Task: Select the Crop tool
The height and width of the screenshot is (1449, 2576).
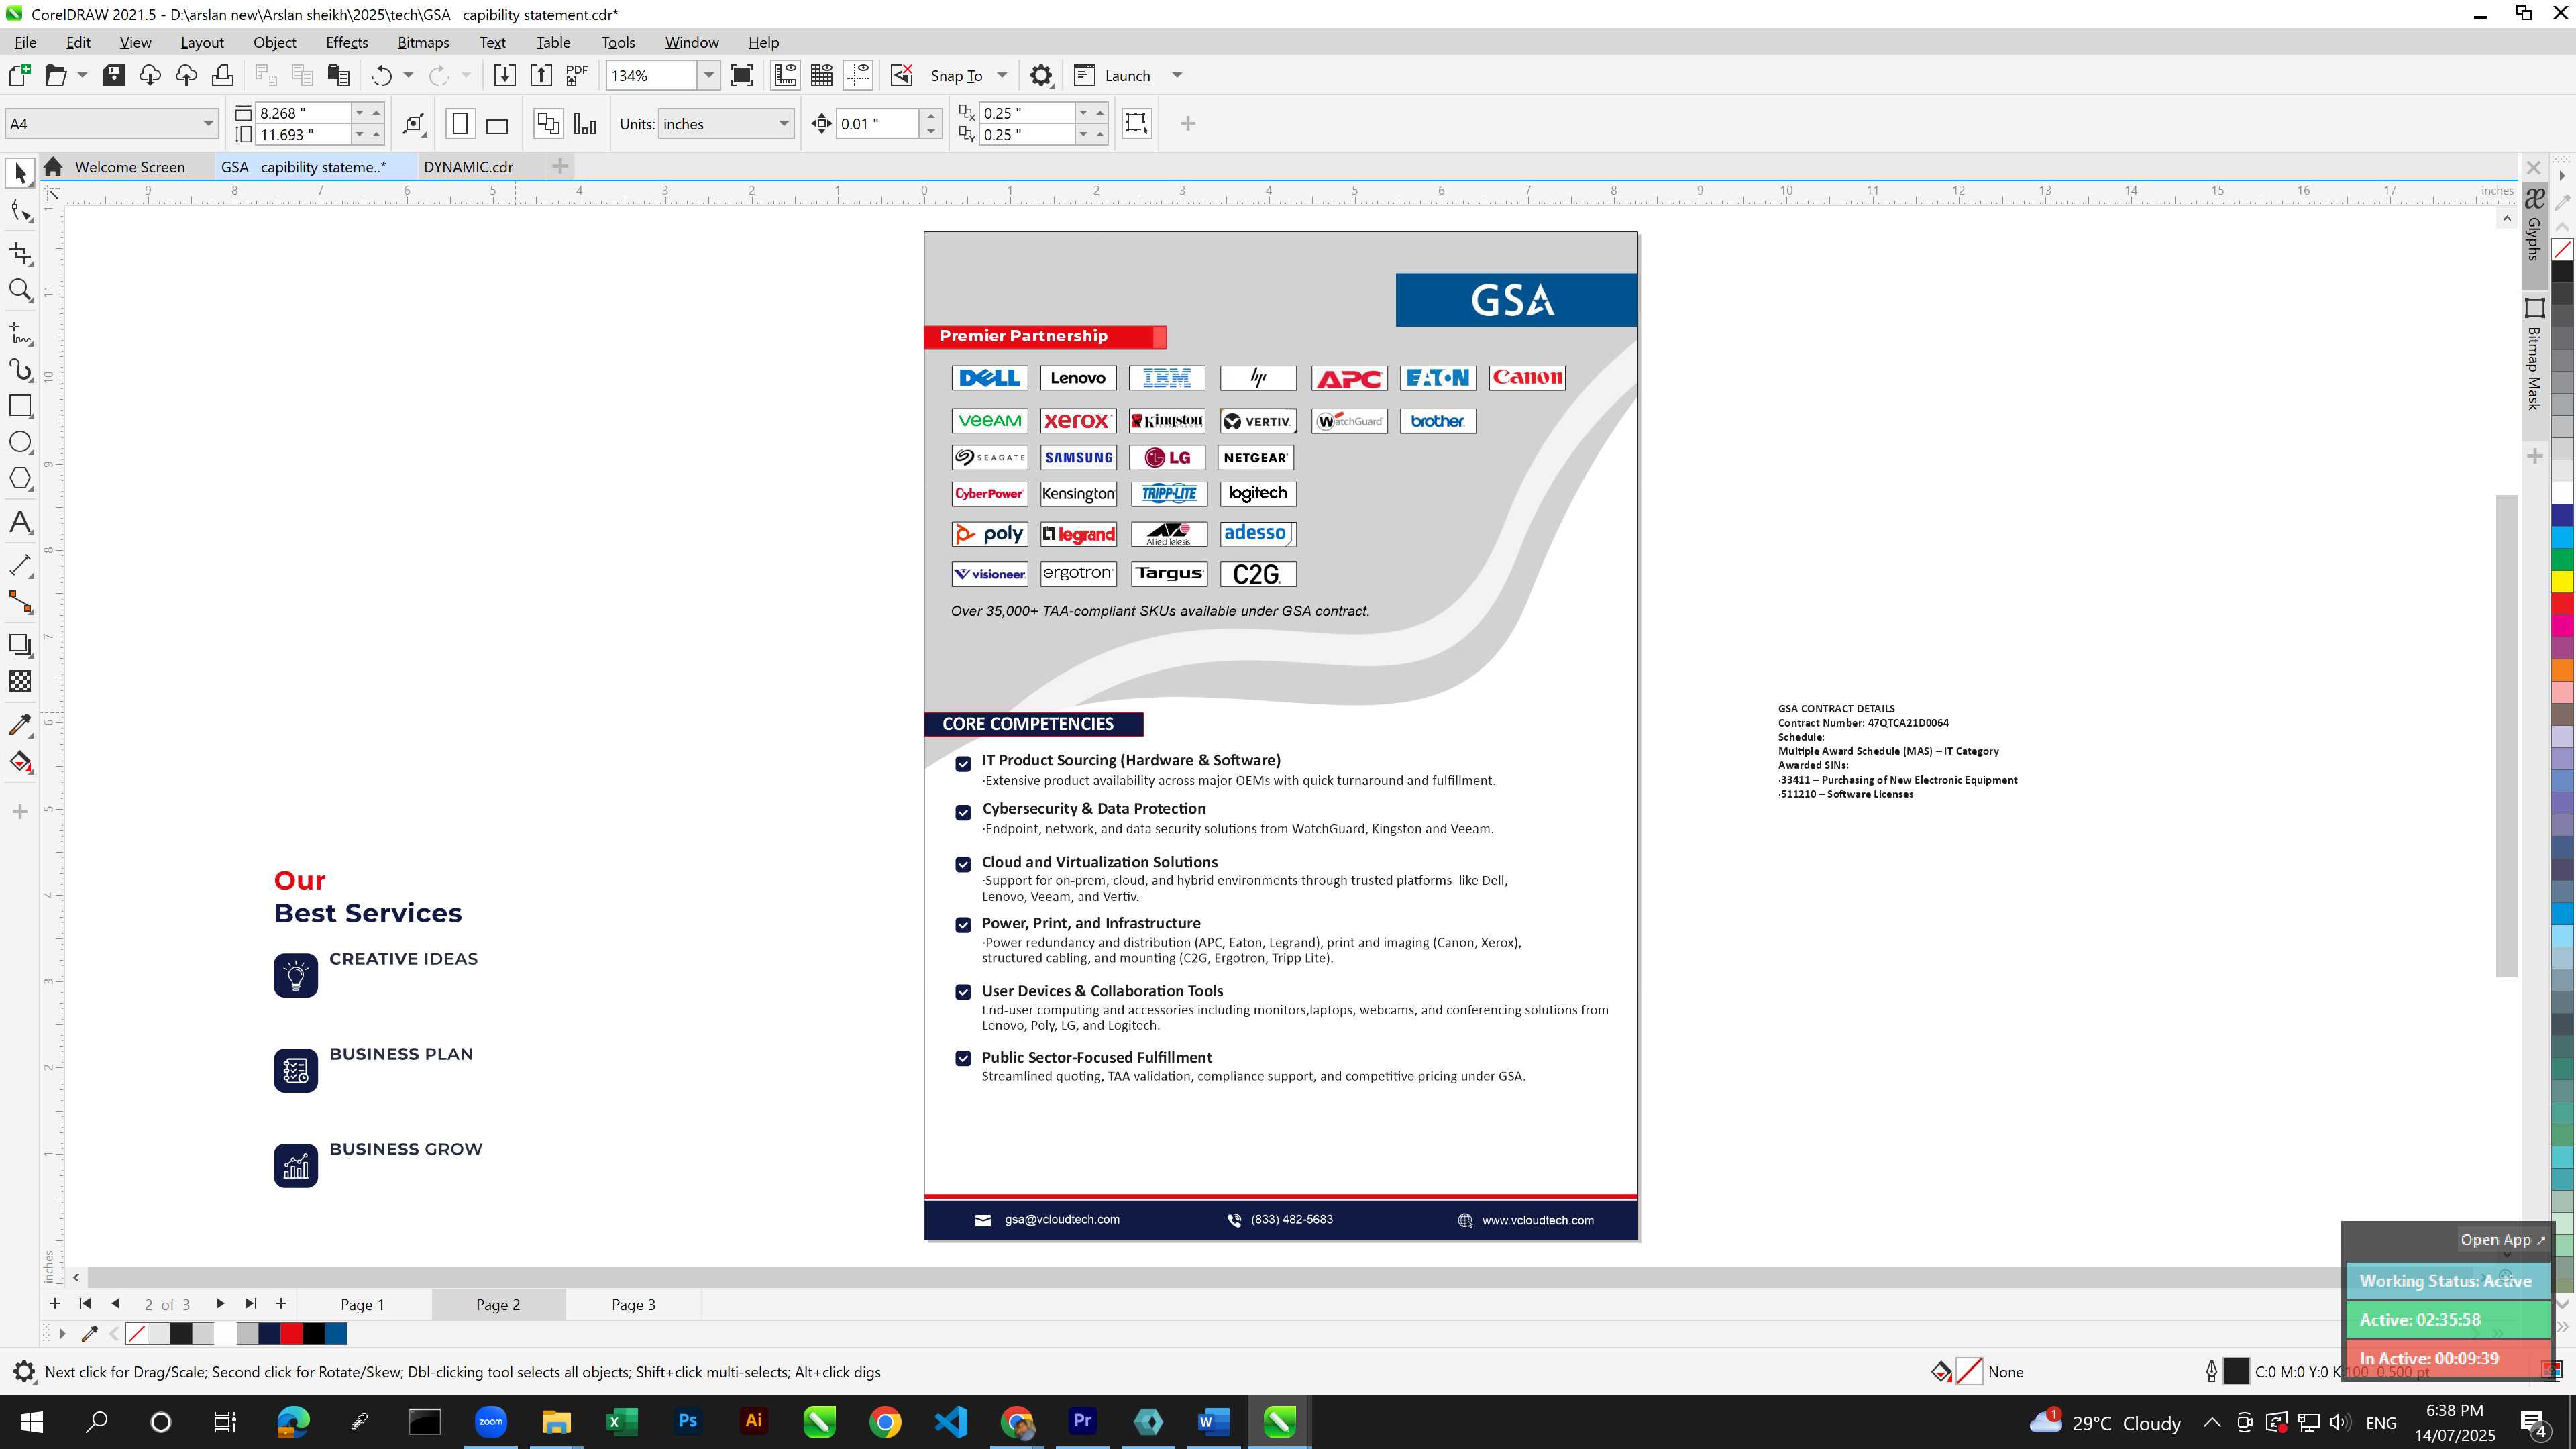Action: (x=20, y=253)
